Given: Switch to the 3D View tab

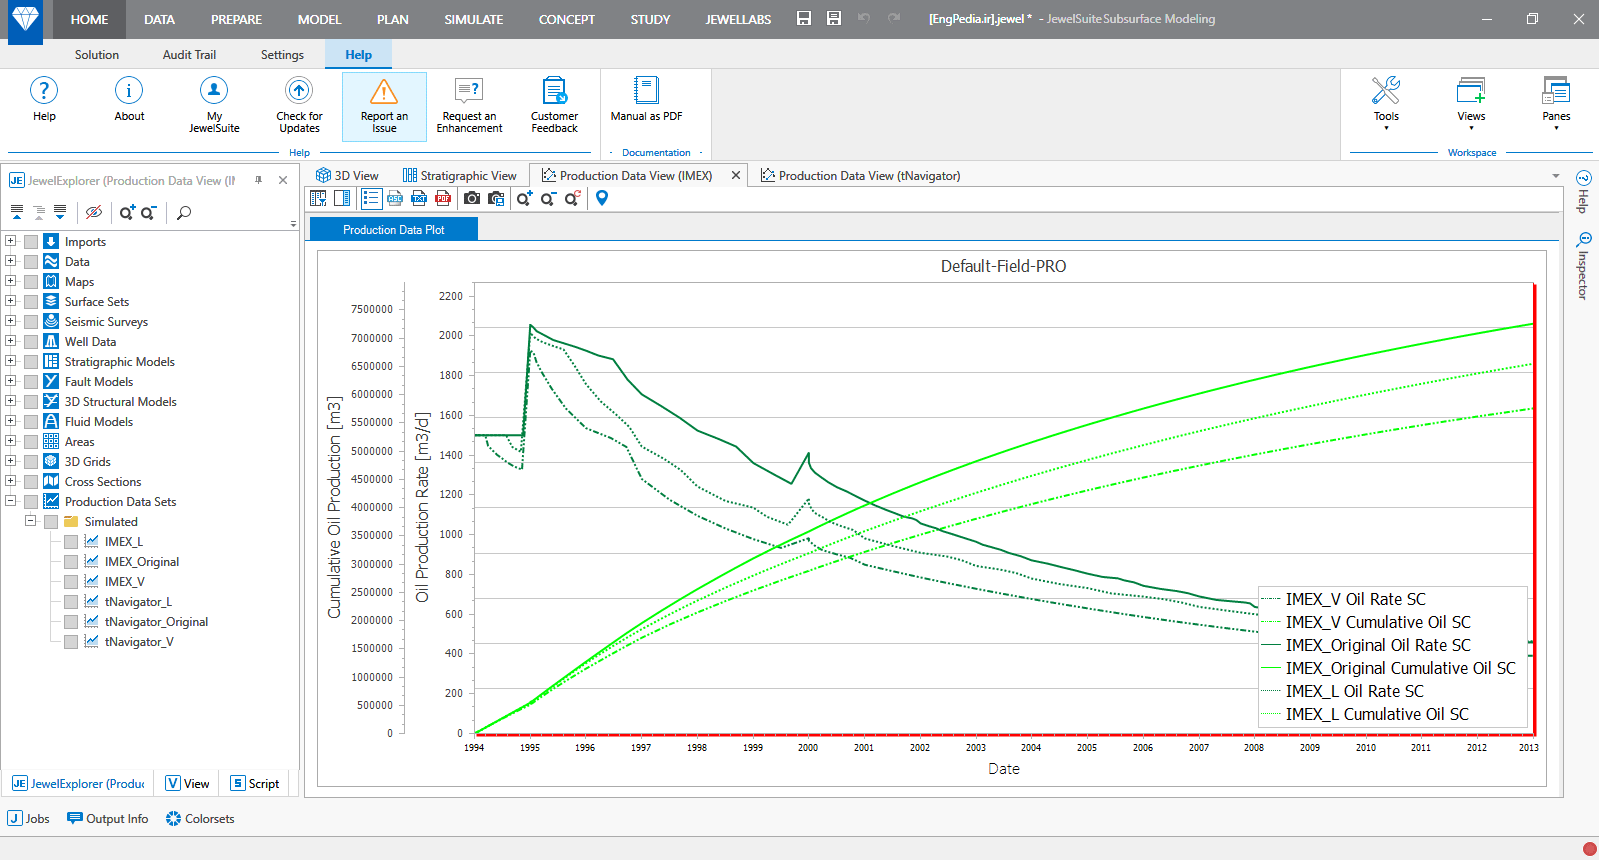Looking at the screenshot, I should click(x=347, y=175).
